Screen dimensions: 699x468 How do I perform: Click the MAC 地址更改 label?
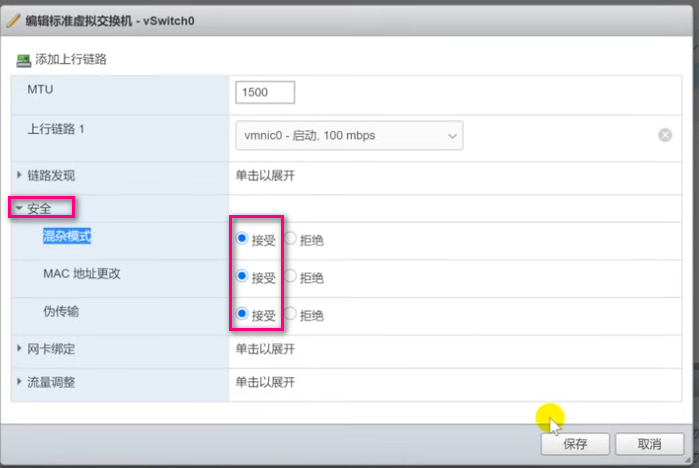82,274
